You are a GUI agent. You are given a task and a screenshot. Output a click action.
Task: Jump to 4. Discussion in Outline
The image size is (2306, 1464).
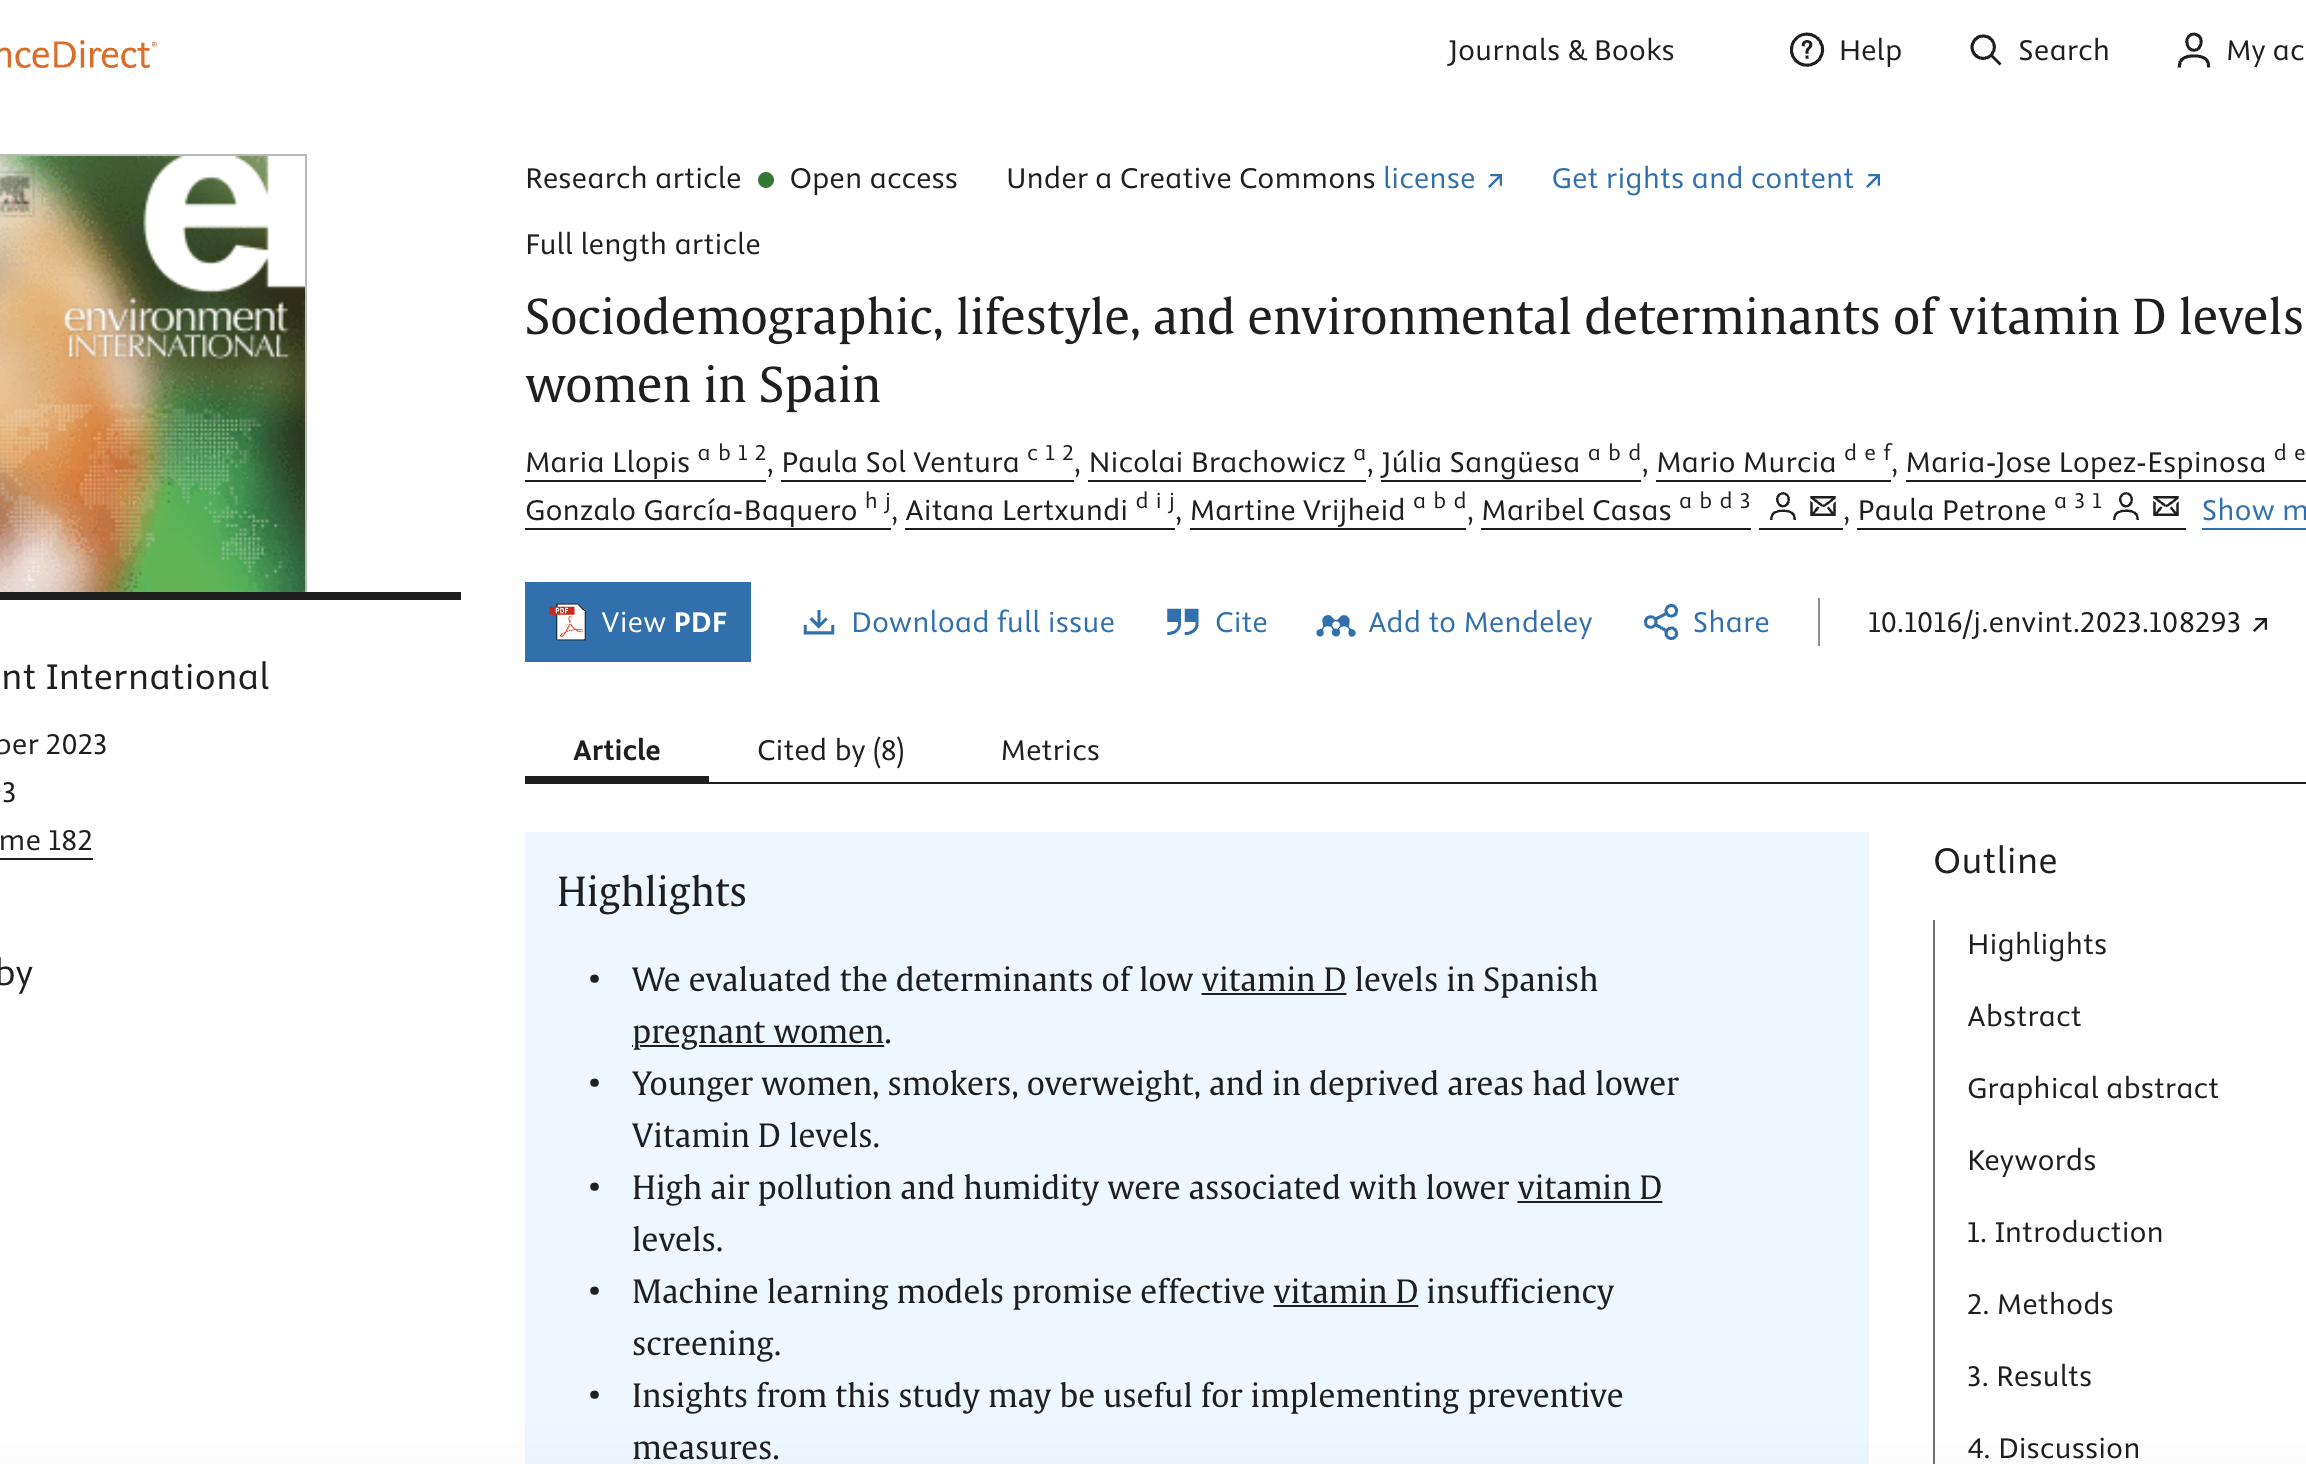tap(2054, 1448)
